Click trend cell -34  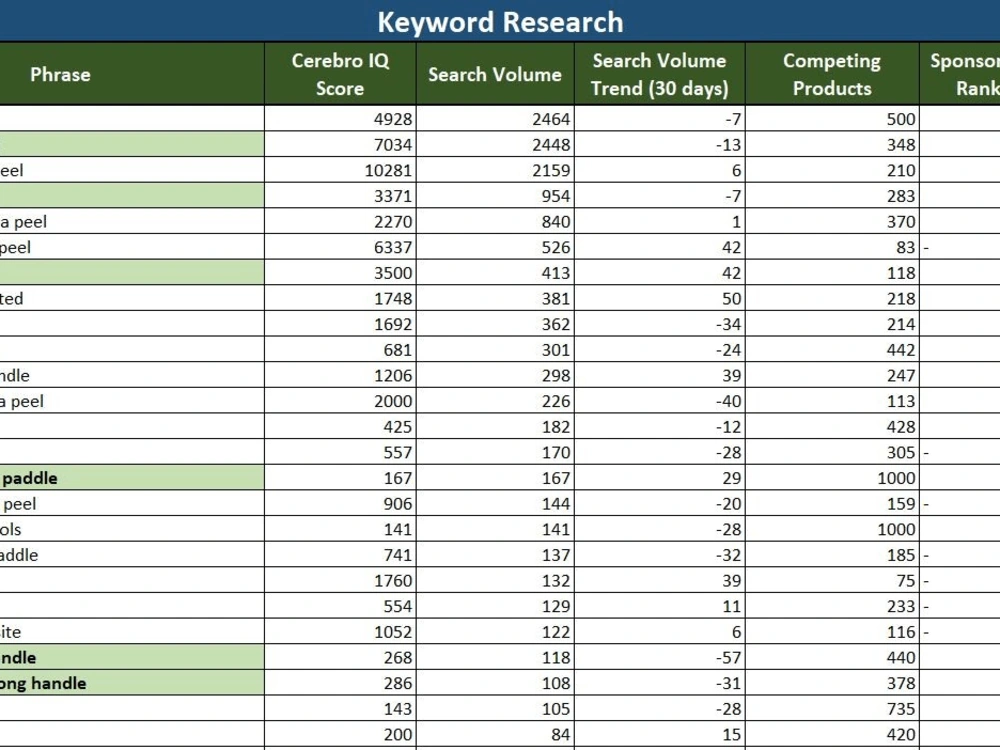(x=659, y=324)
